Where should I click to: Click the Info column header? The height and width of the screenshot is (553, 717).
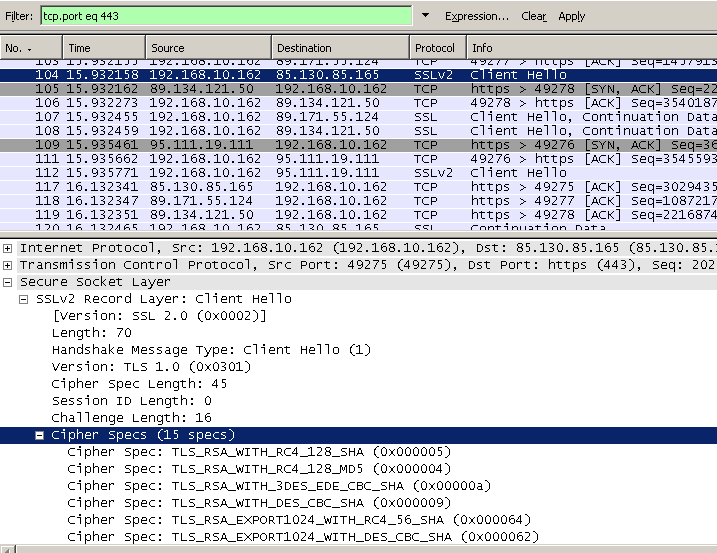590,48
